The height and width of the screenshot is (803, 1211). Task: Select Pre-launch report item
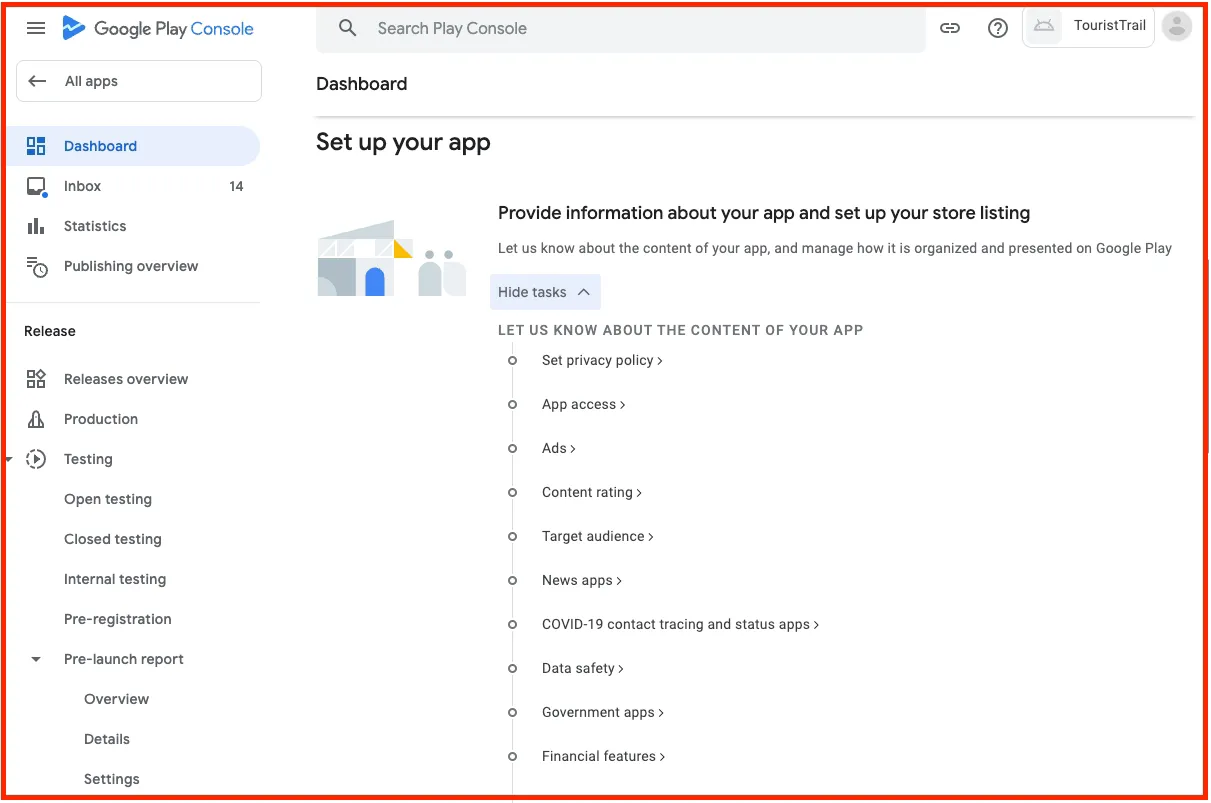(x=124, y=659)
